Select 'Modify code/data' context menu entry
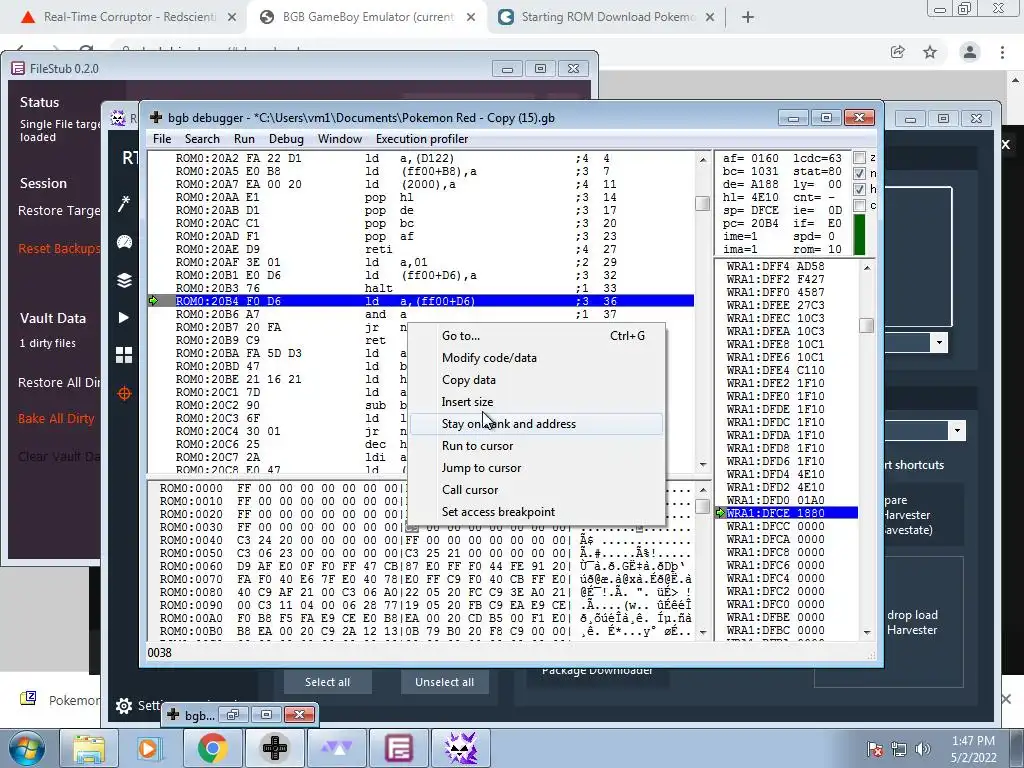The image size is (1024, 768). pos(536,358)
